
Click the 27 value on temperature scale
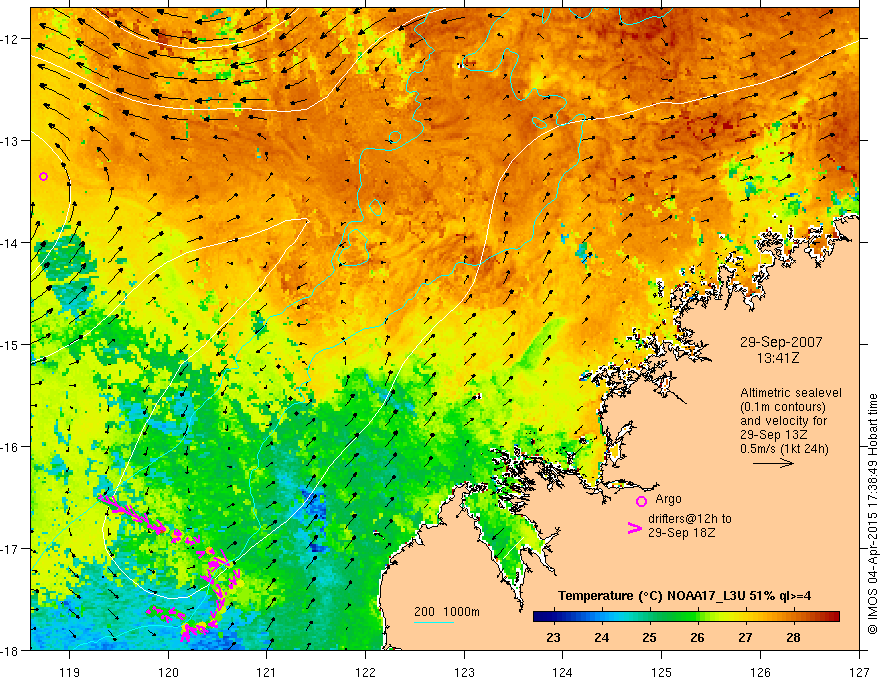(745, 638)
